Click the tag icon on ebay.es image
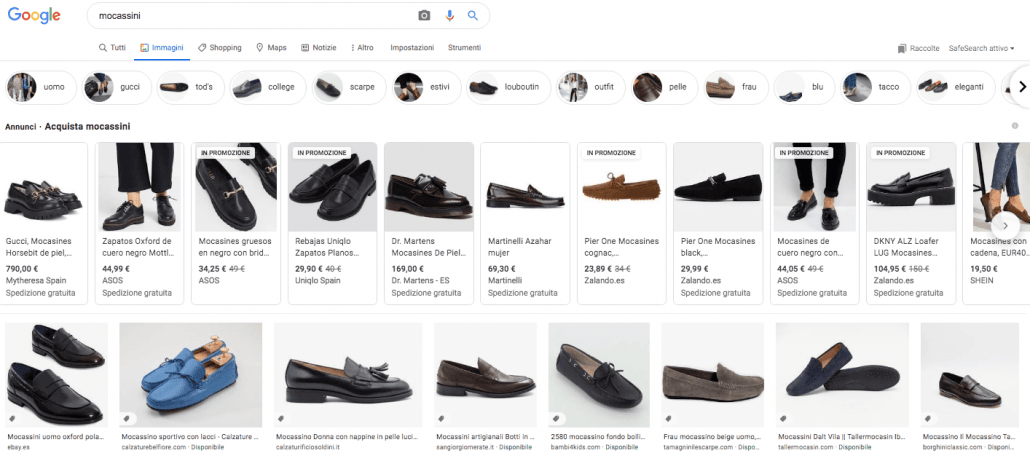 click(12, 418)
